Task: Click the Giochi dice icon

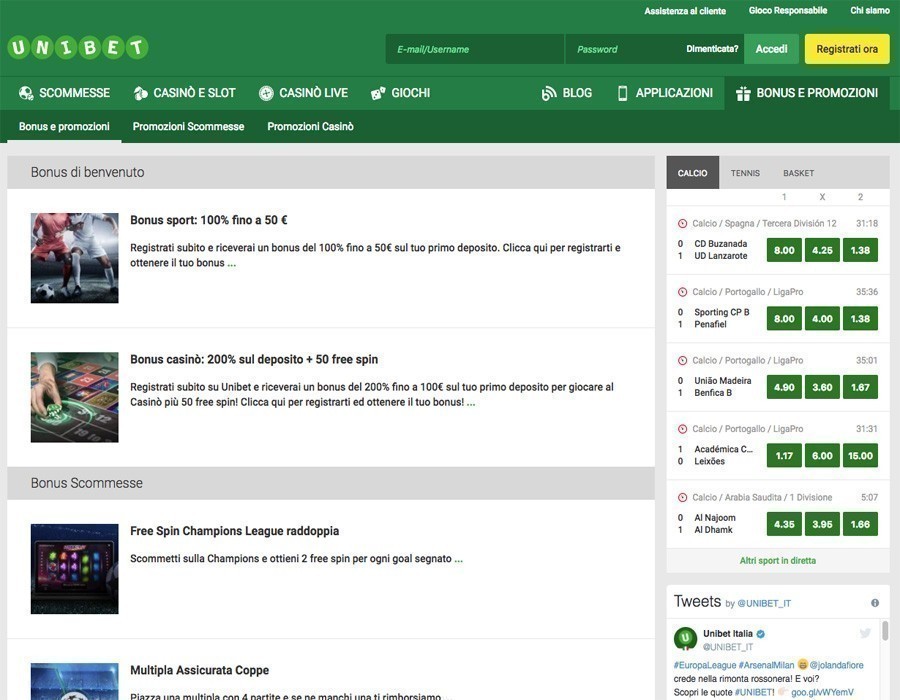Action: [x=378, y=93]
